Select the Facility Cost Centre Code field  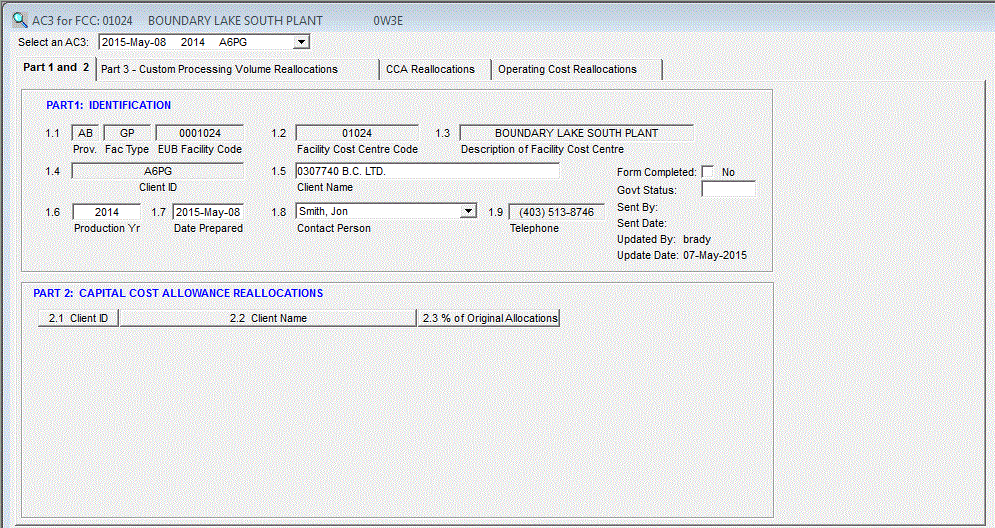pyautogui.click(x=357, y=133)
